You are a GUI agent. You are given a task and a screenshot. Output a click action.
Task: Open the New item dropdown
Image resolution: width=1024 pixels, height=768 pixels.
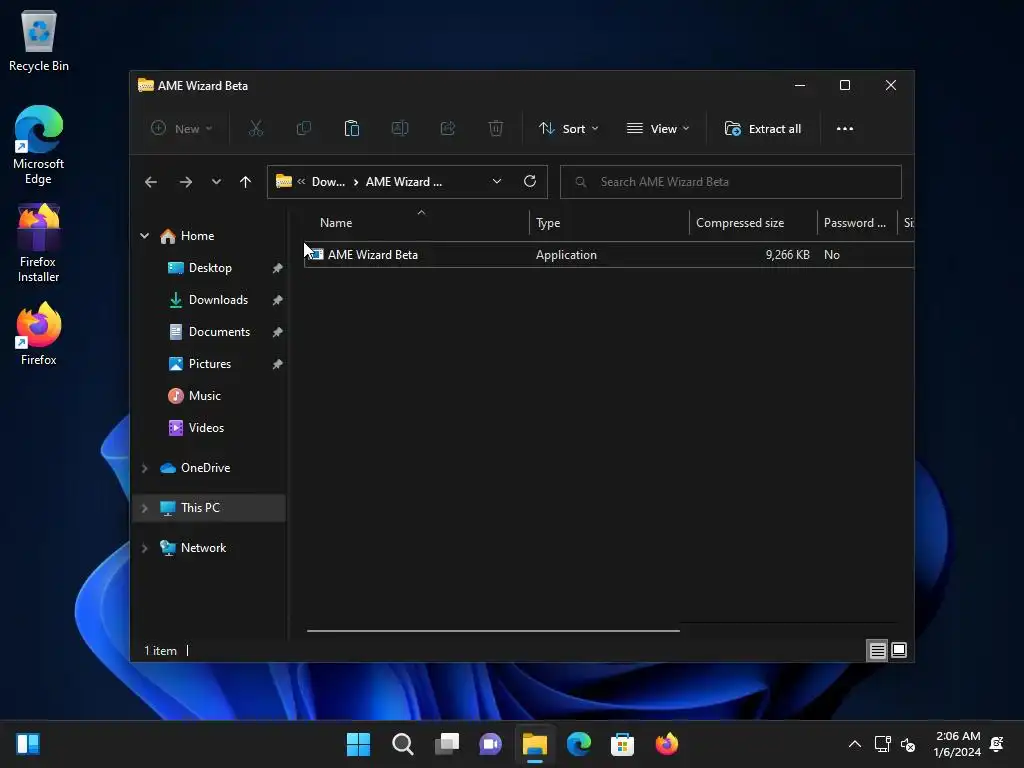(182, 129)
